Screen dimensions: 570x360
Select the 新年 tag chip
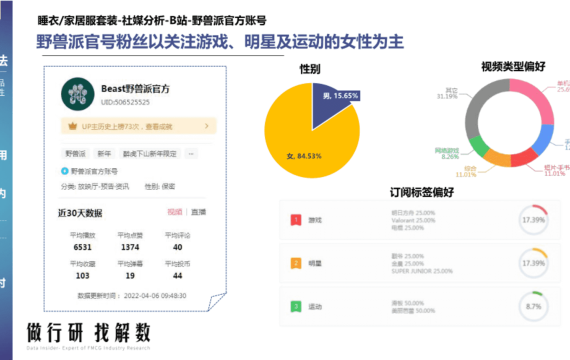[x=104, y=154]
